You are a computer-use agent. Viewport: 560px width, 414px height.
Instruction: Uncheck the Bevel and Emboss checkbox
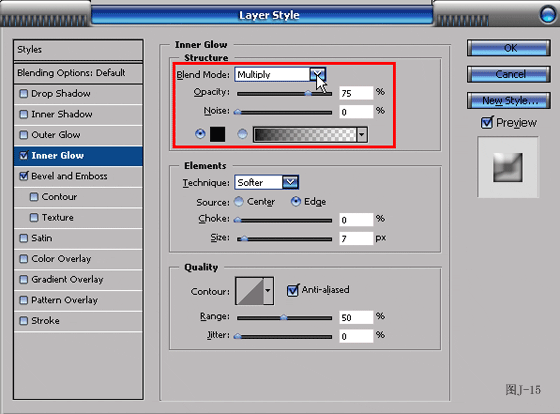pos(24,176)
